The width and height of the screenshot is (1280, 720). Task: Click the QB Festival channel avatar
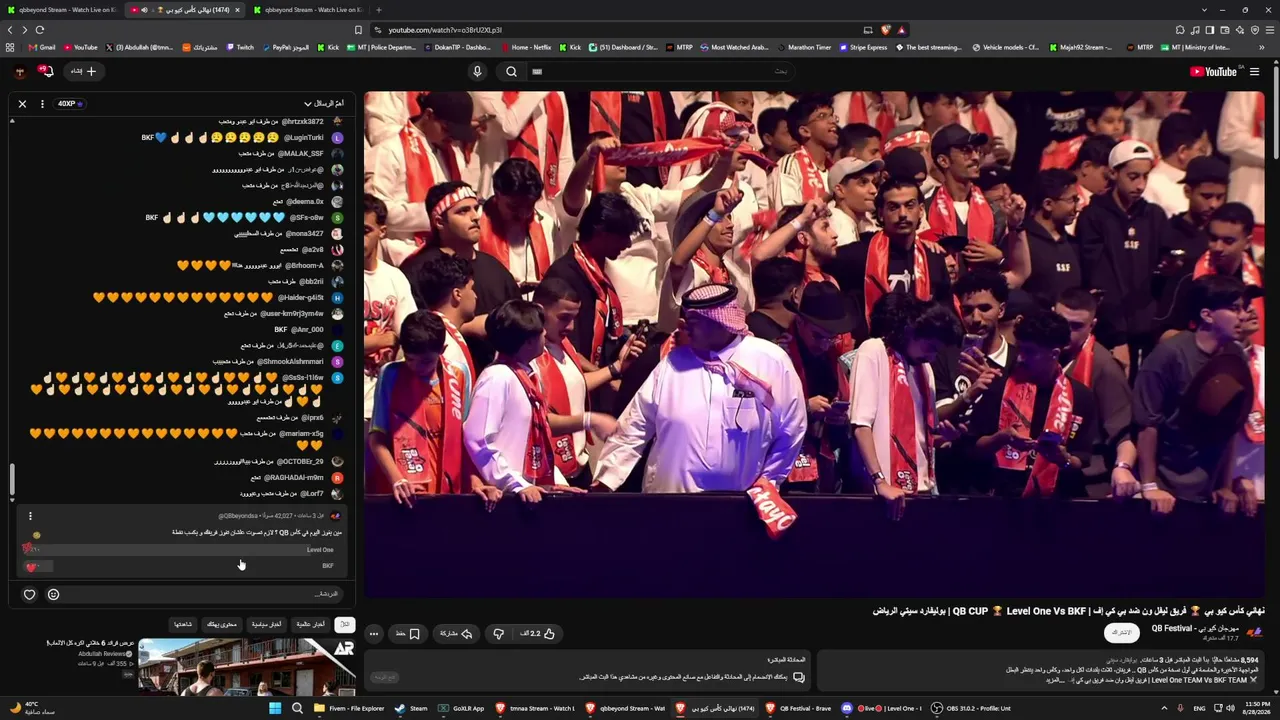click(x=1255, y=632)
